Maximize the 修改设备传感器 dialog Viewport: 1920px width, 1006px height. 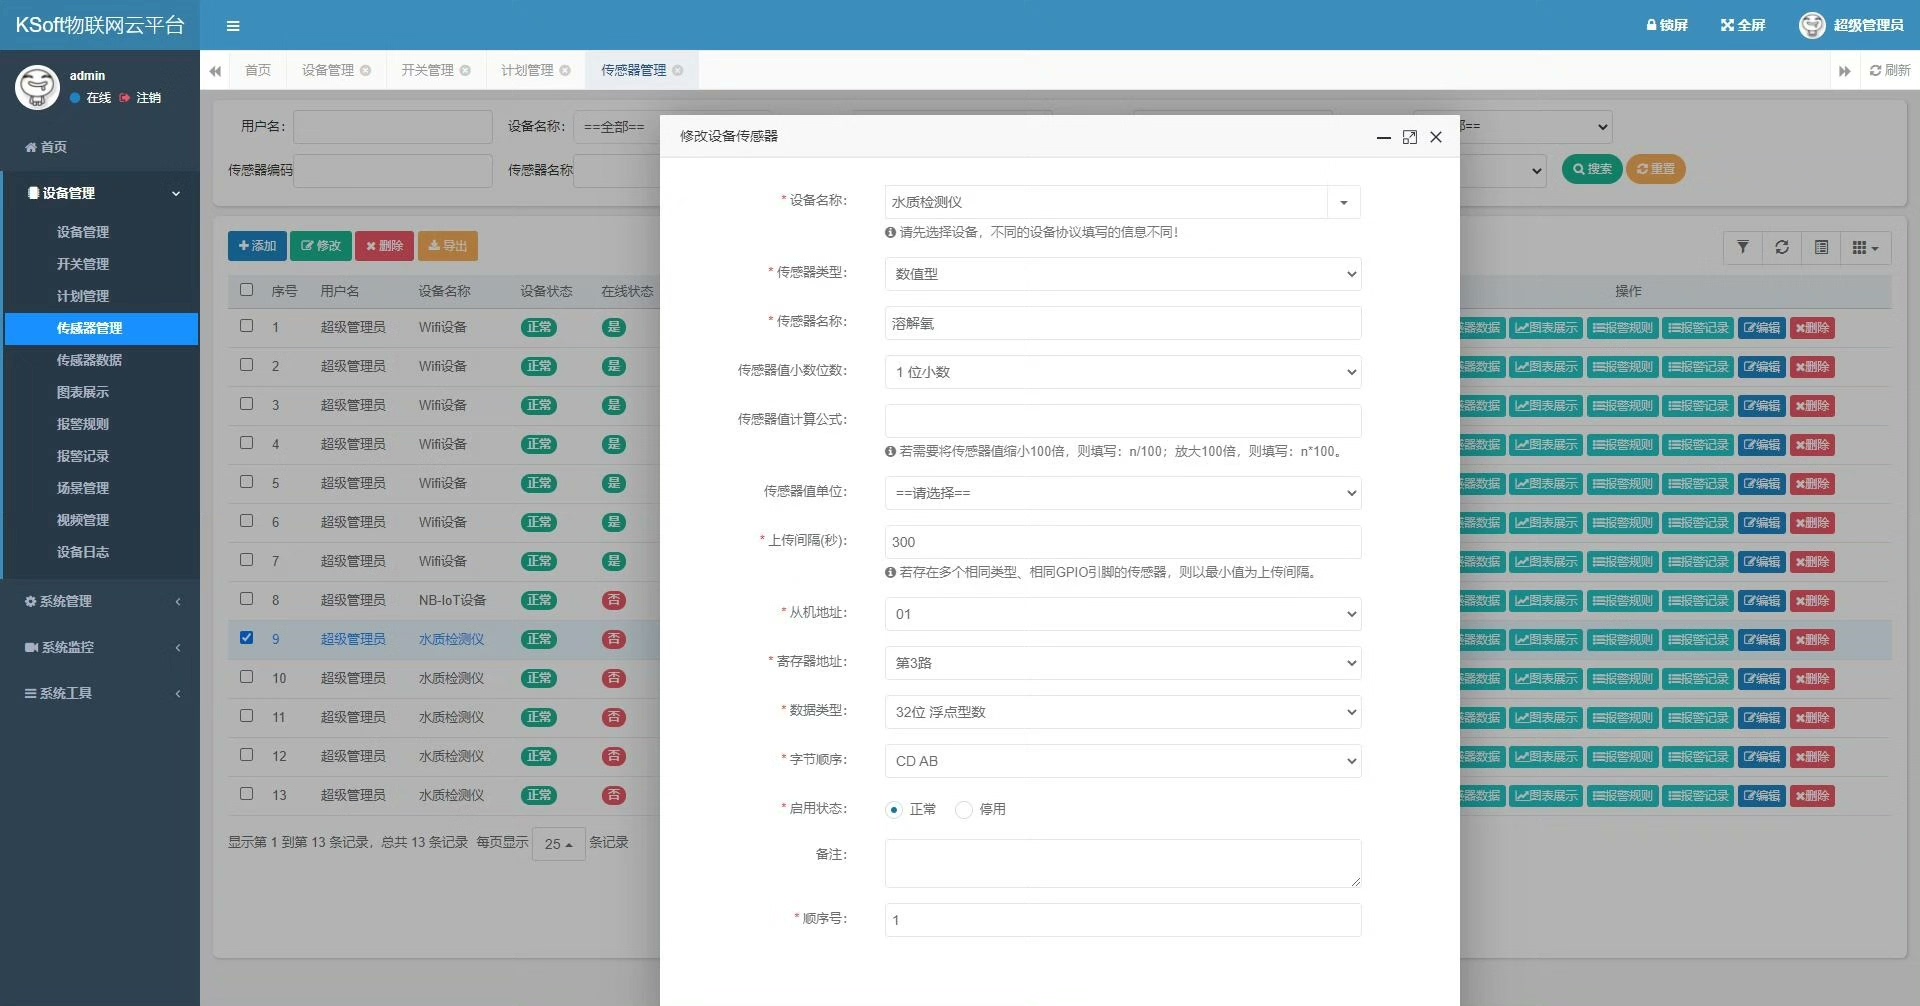(x=1410, y=137)
